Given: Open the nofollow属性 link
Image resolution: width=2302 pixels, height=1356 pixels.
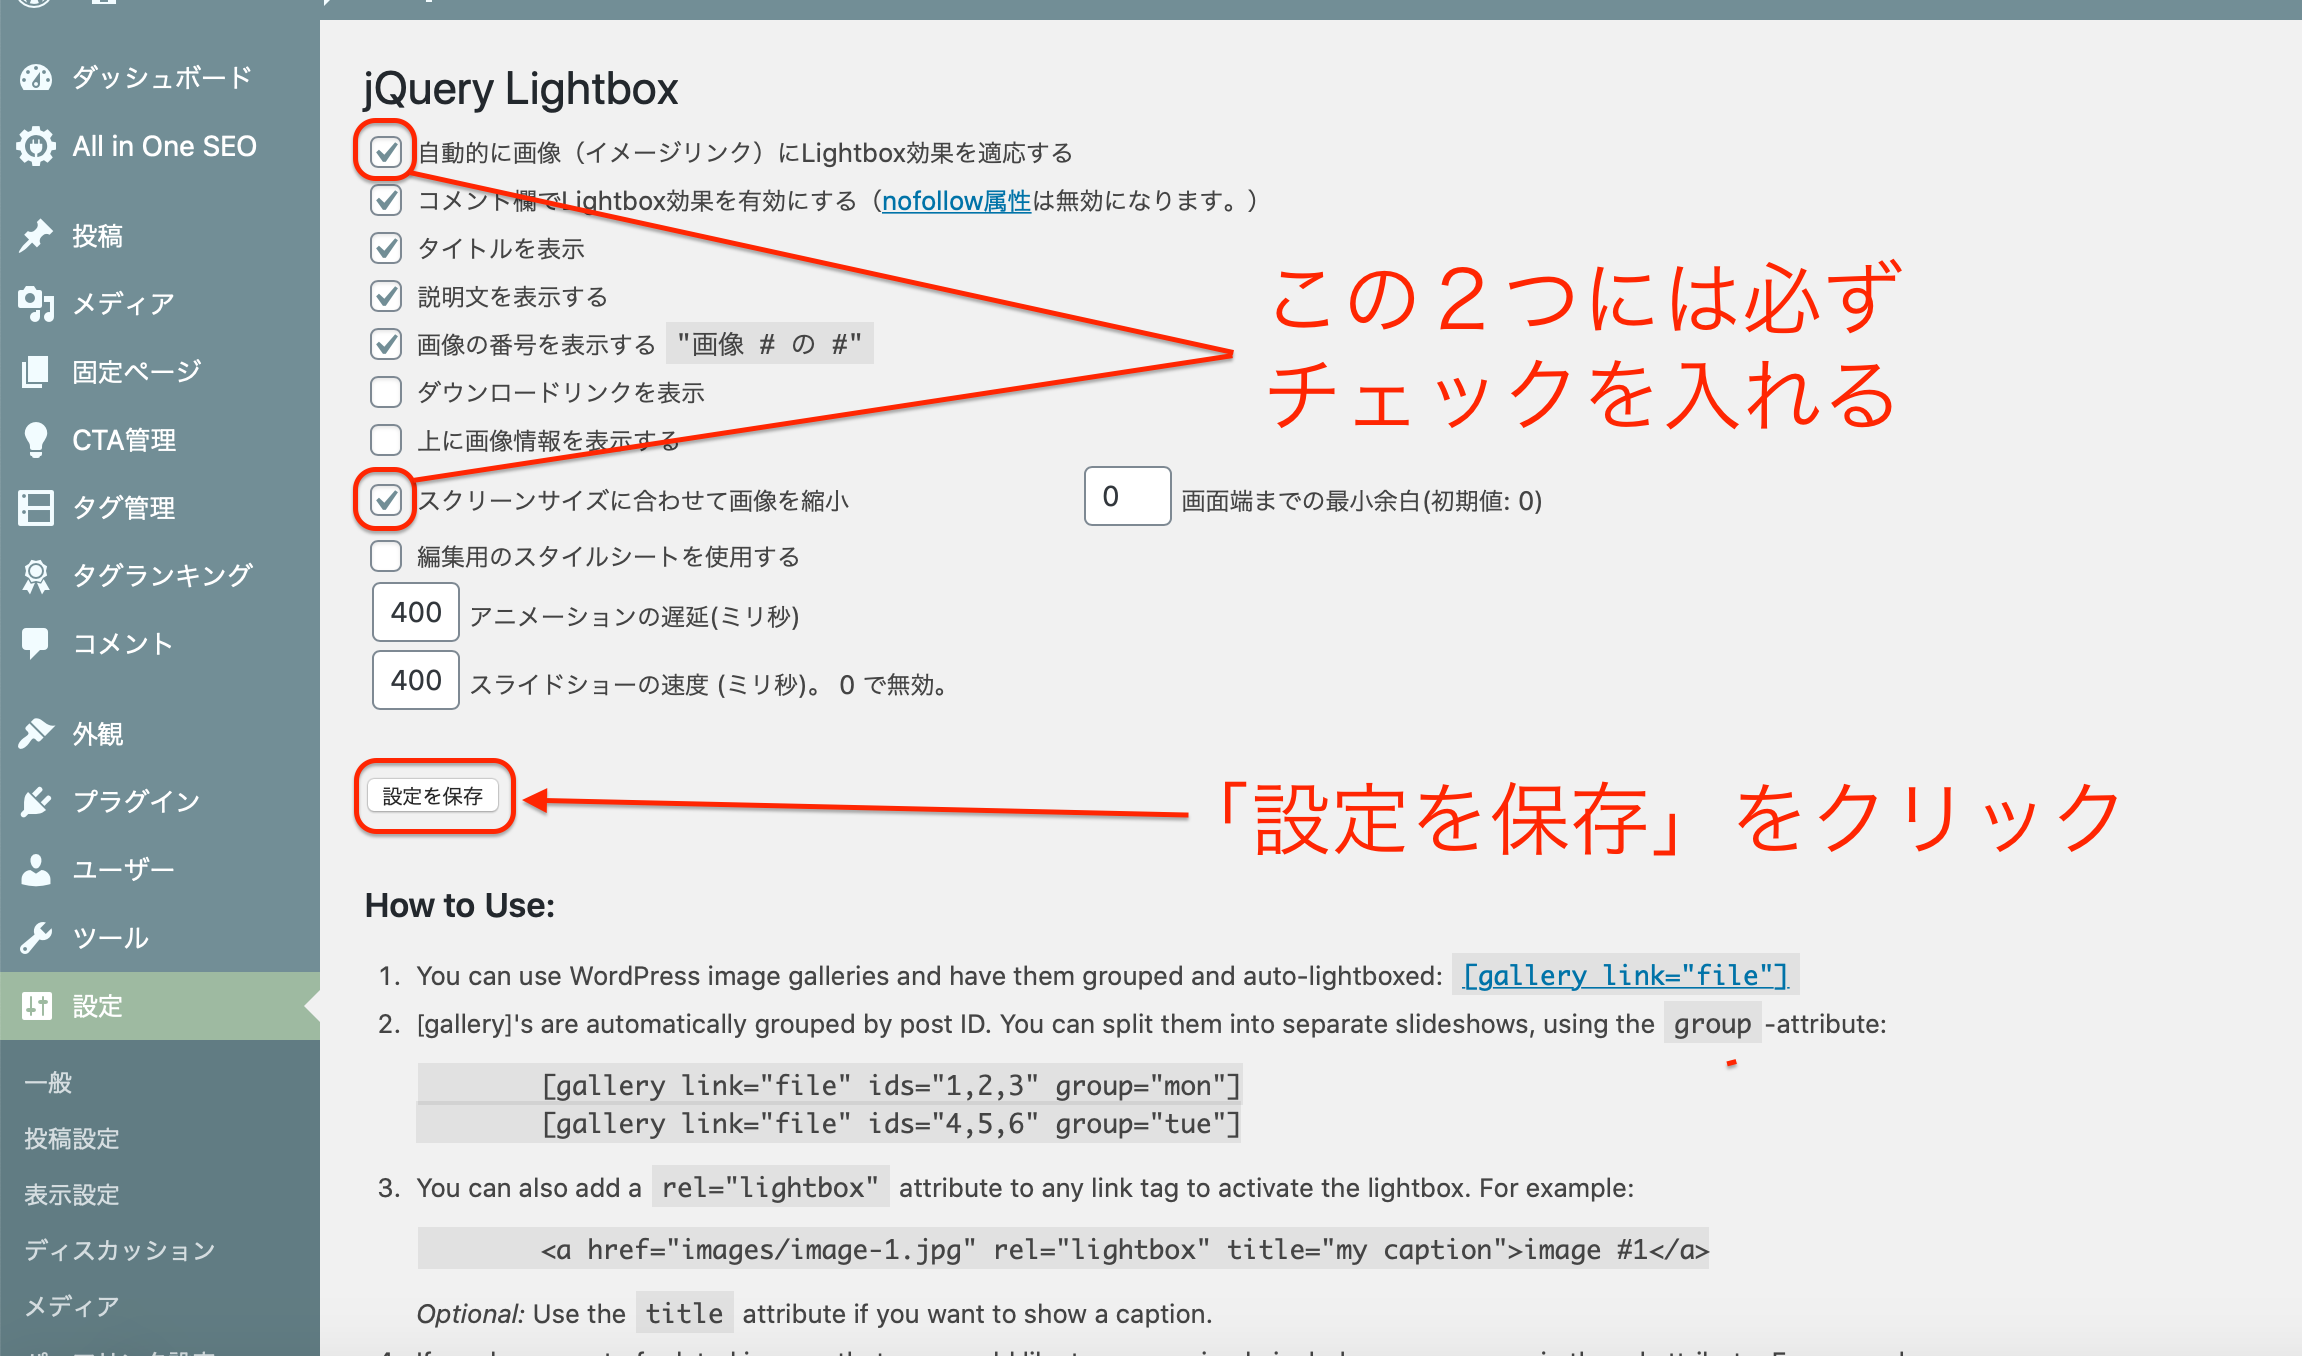Looking at the screenshot, I should click(x=956, y=201).
